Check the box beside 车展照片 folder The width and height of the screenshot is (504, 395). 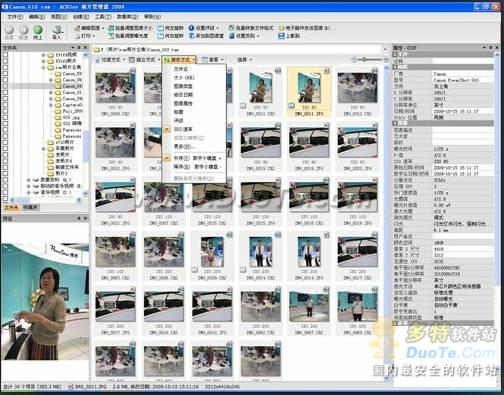pyautogui.click(x=5, y=148)
